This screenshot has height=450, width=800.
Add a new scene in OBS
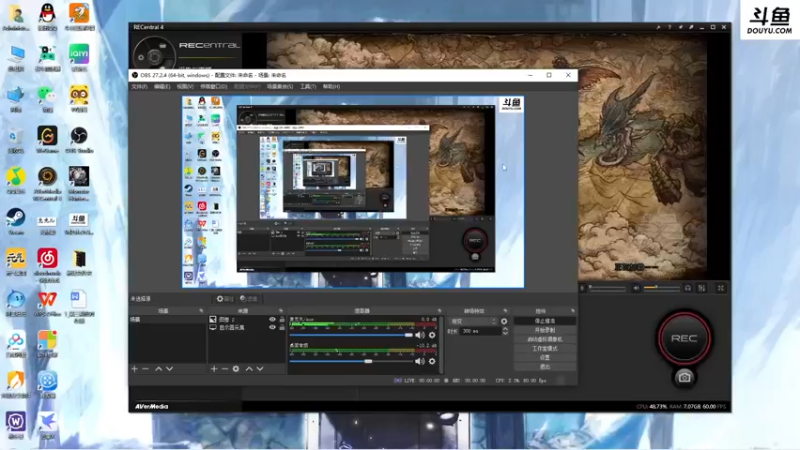click(x=135, y=368)
